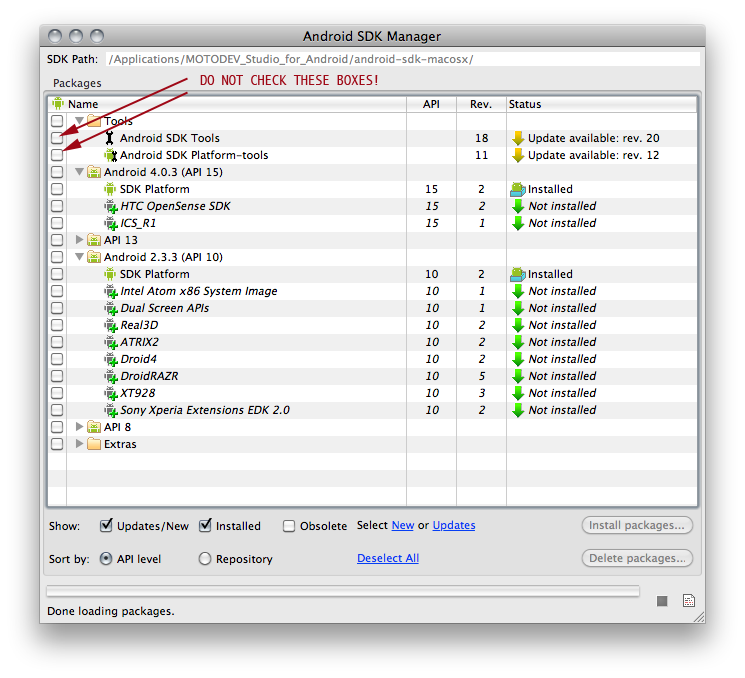Image resolution: width=745 pixels, height=678 pixels.
Task: Check the ICS_R1 package checkbox
Action: [57, 223]
